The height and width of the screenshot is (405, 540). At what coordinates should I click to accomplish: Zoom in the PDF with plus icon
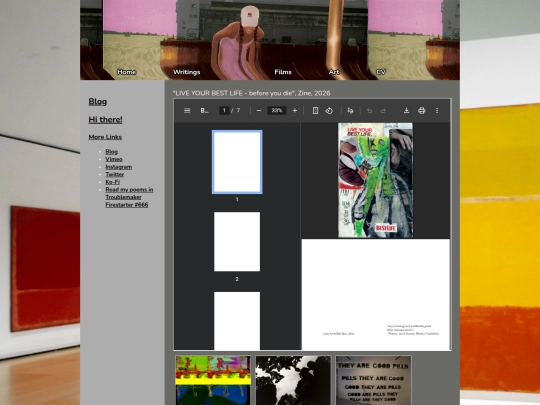tap(295, 111)
